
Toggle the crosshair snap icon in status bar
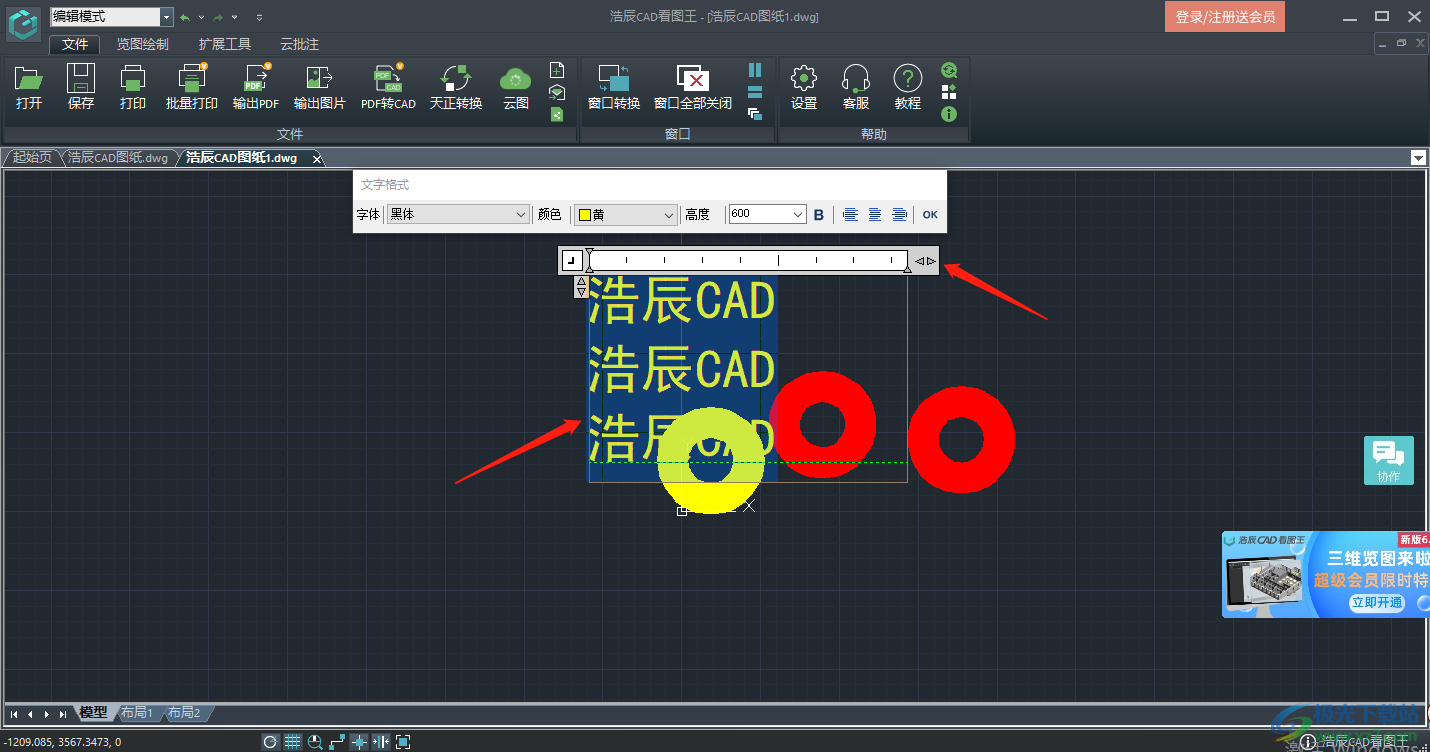coord(359,742)
